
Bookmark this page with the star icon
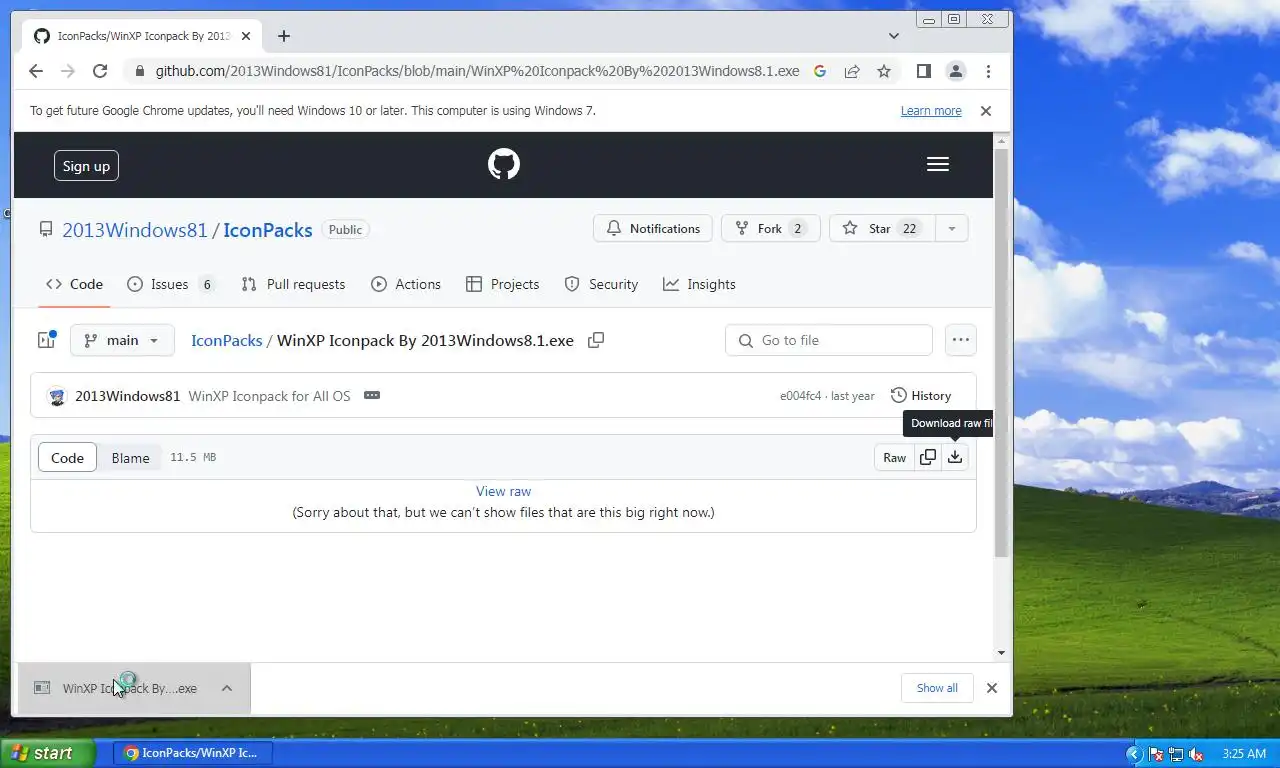884,71
